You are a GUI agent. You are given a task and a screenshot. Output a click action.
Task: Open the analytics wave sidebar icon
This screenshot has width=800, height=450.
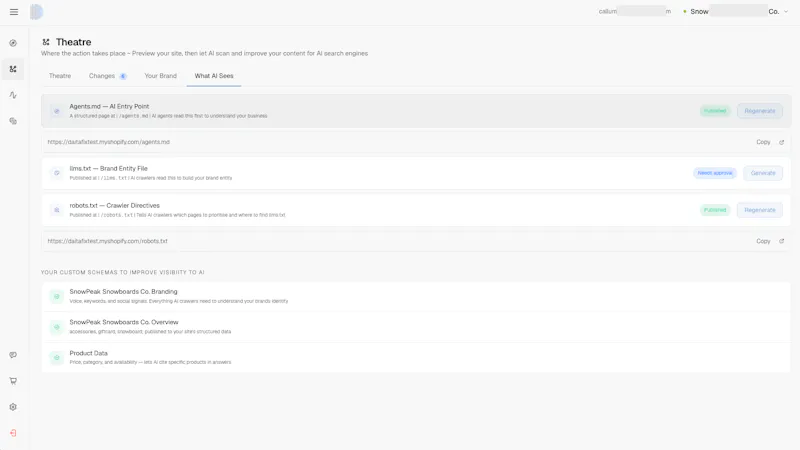(x=13, y=95)
